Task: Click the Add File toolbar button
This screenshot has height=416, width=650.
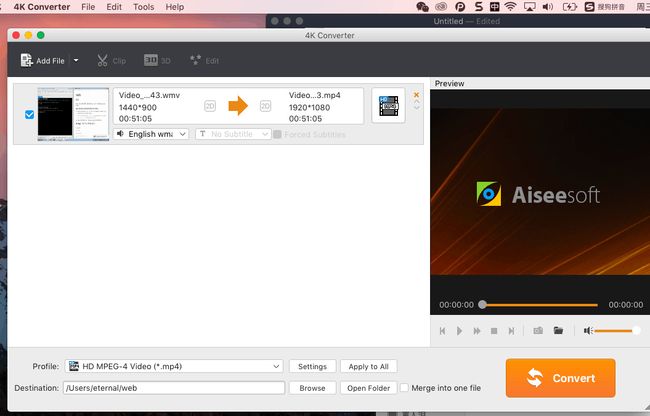Action: tap(43, 60)
